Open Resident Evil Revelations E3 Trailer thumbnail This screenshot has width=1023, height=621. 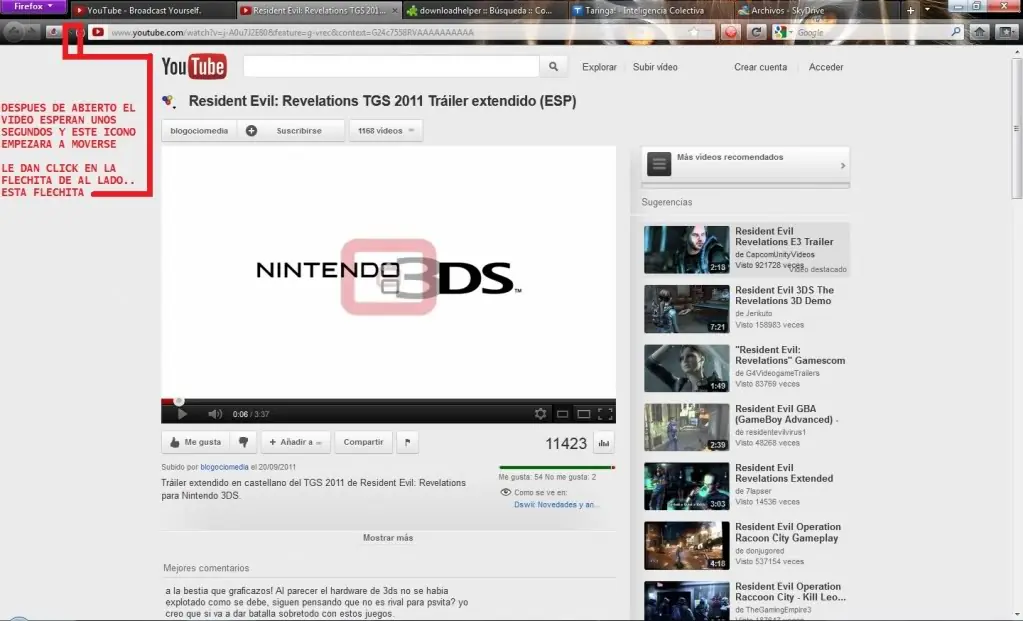coord(686,249)
